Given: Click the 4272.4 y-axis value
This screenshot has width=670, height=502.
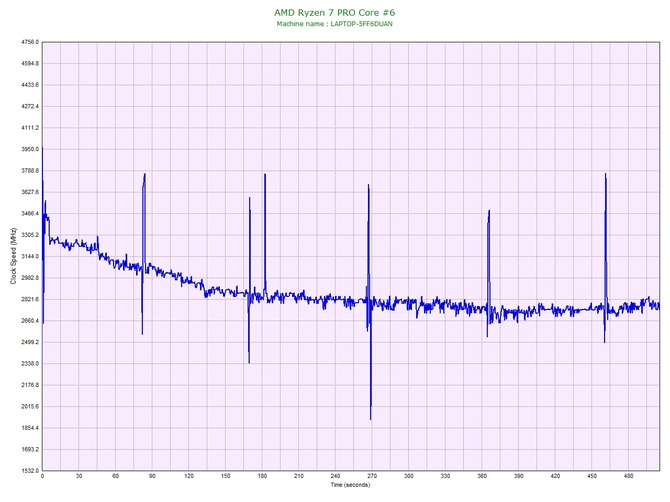Looking at the screenshot, I should point(30,106).
